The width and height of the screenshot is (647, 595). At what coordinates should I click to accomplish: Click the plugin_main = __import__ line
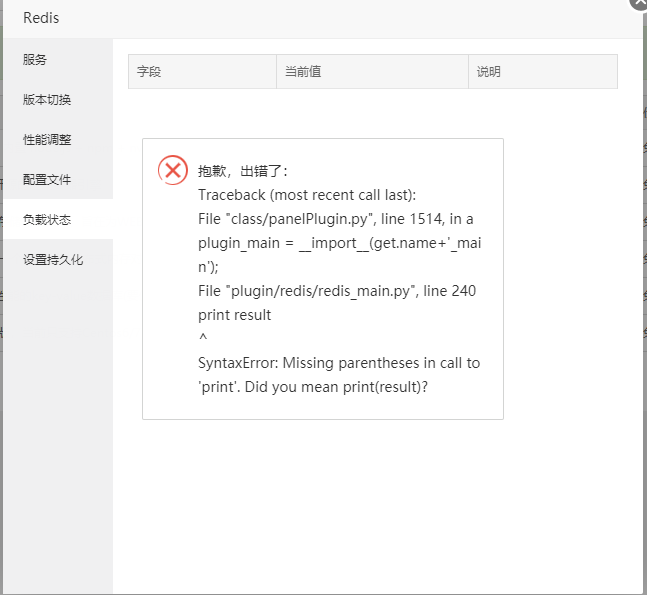coord(339,255)
